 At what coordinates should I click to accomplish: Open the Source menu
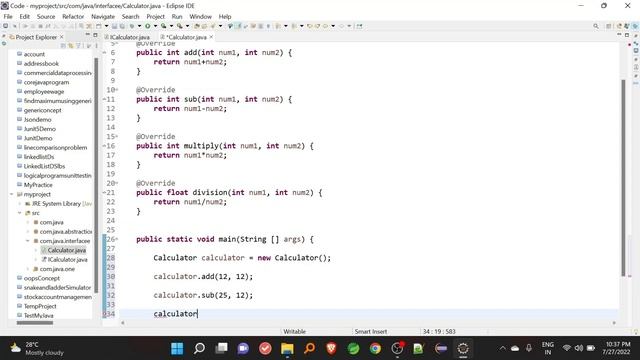tap(46, 16)
